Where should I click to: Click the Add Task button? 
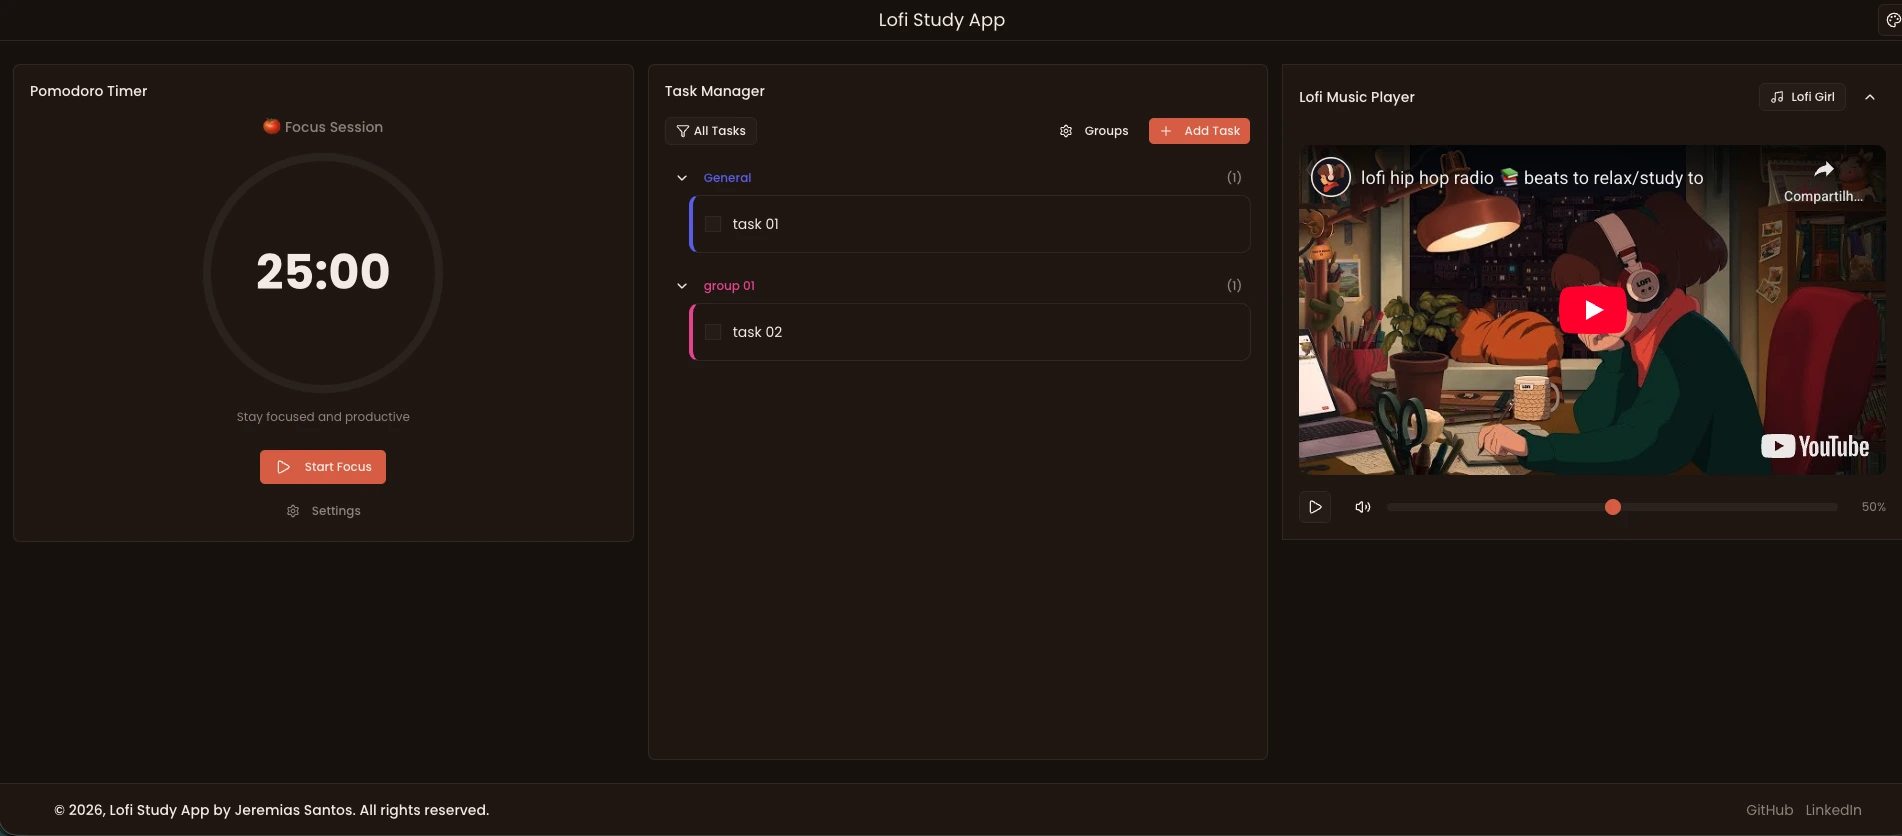click(x=1199, y=131)
